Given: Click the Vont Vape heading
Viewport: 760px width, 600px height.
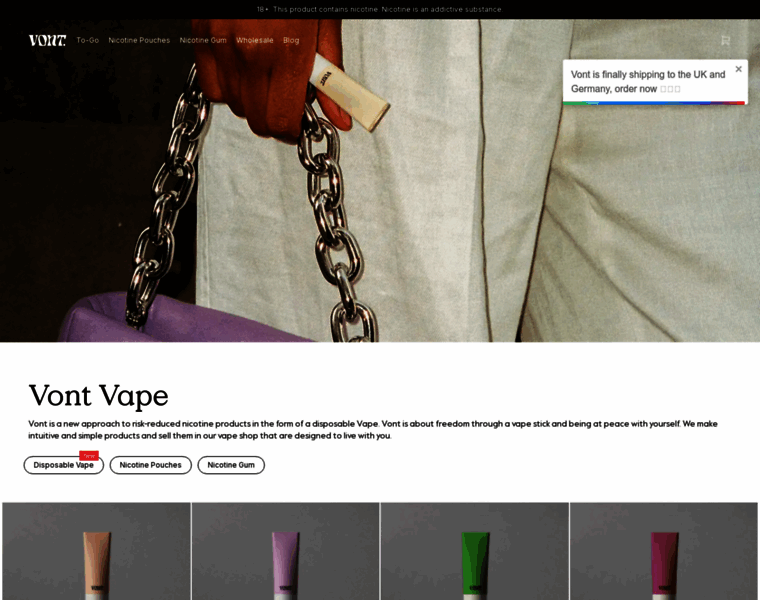Looking at the screenshot, I should click(x=98, y=395).
